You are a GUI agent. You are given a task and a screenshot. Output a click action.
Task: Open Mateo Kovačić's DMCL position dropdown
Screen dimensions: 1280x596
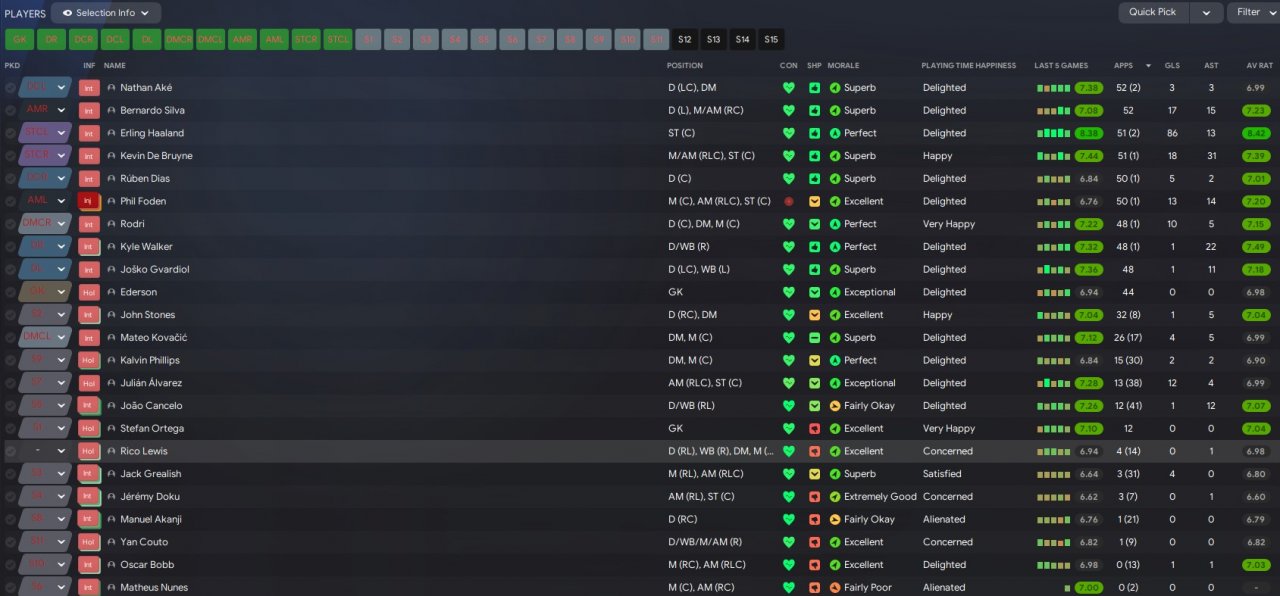point(45,338)
